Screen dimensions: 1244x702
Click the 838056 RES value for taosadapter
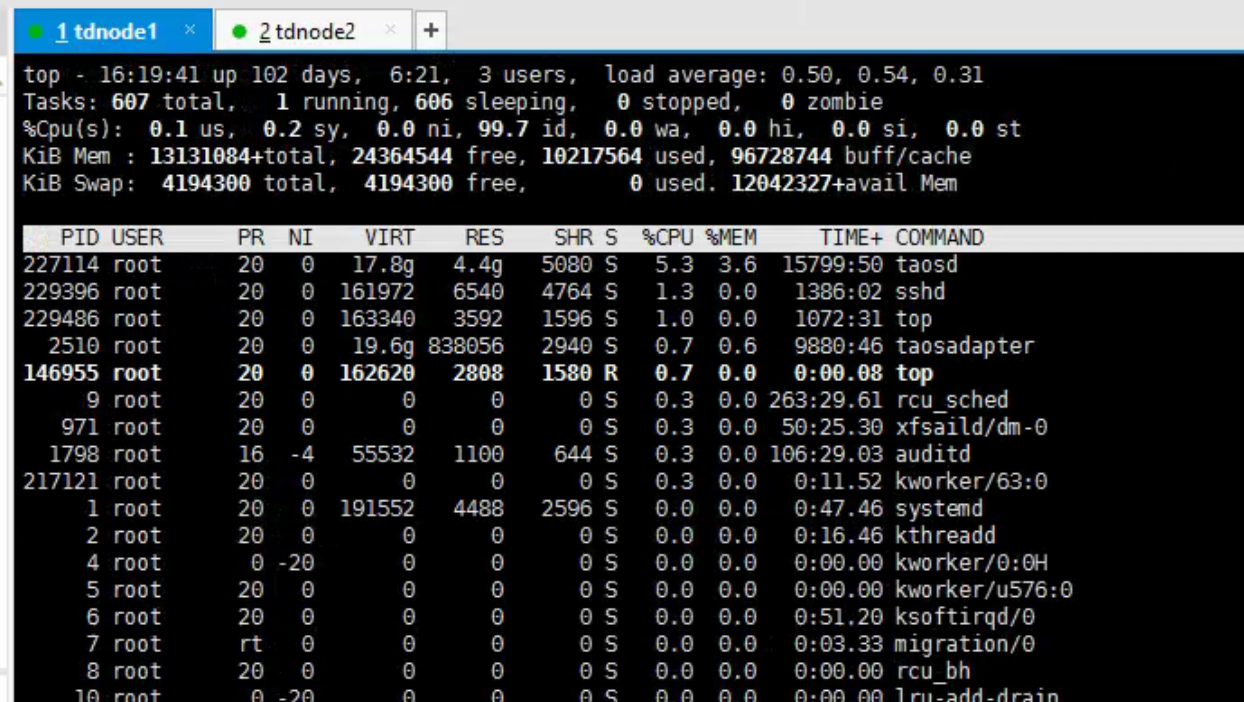pyautogui.click(x=465, y=346)
